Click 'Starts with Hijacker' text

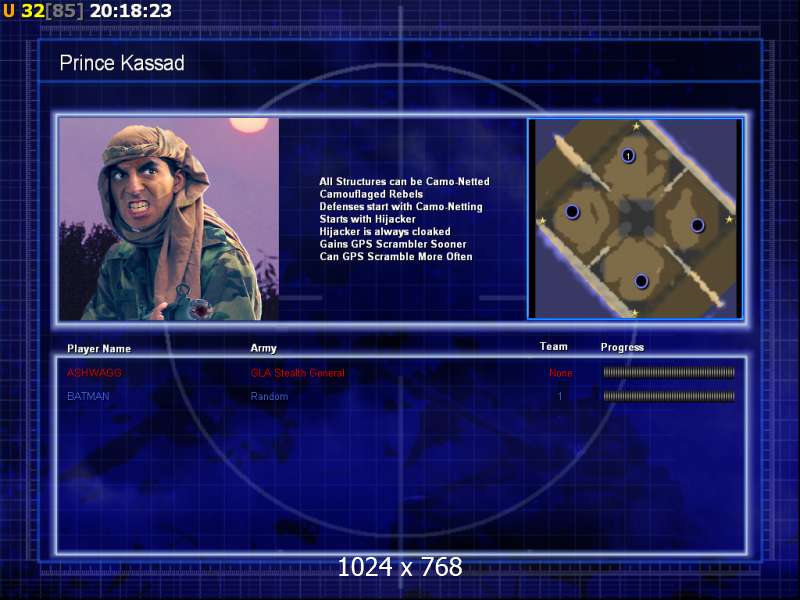(x=367, y=219)
